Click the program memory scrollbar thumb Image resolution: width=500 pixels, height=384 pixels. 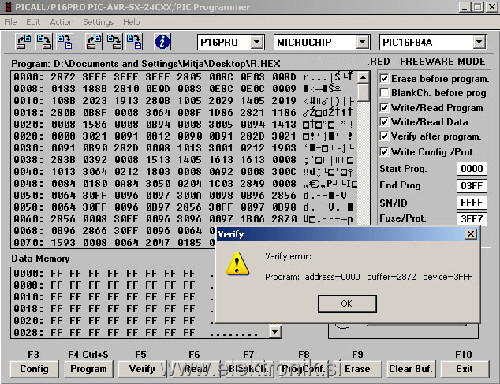(363, 92)
